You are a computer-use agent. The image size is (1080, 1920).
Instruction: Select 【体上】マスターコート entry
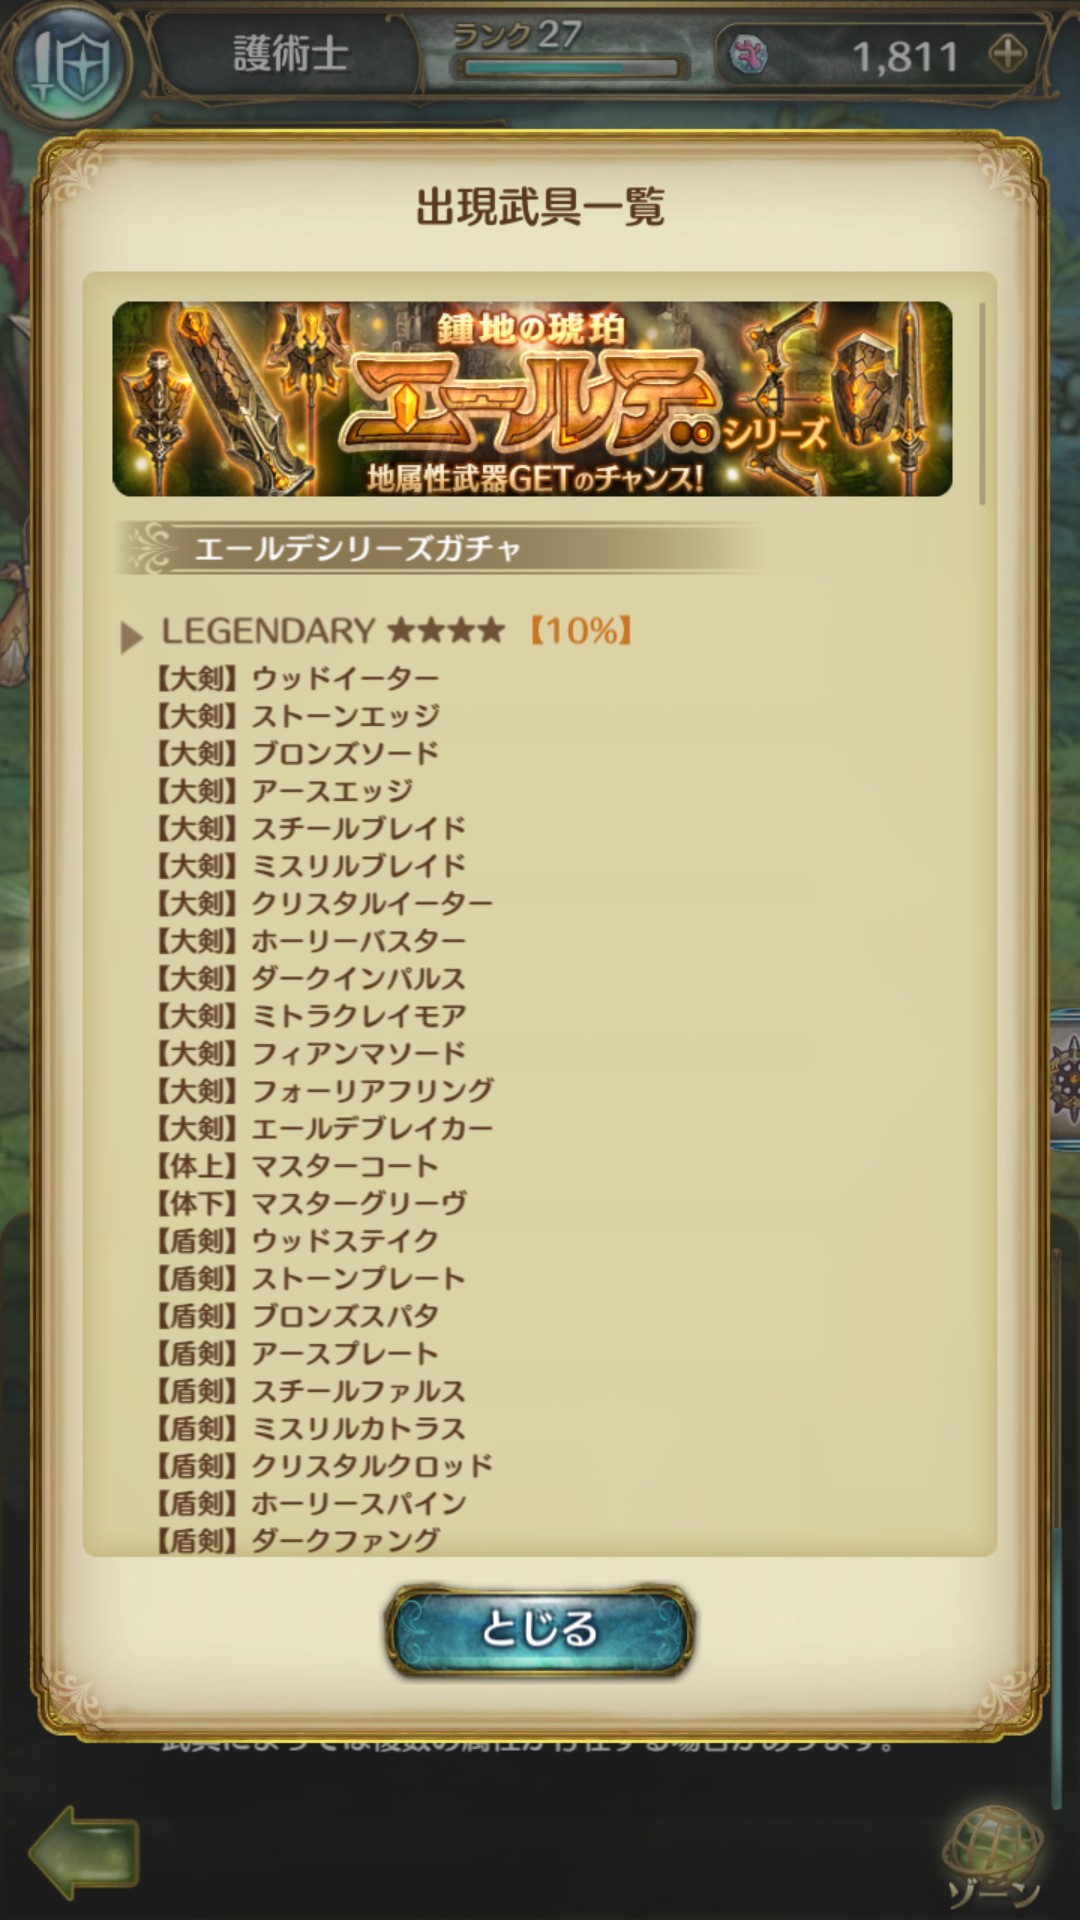coord(295,1166)
